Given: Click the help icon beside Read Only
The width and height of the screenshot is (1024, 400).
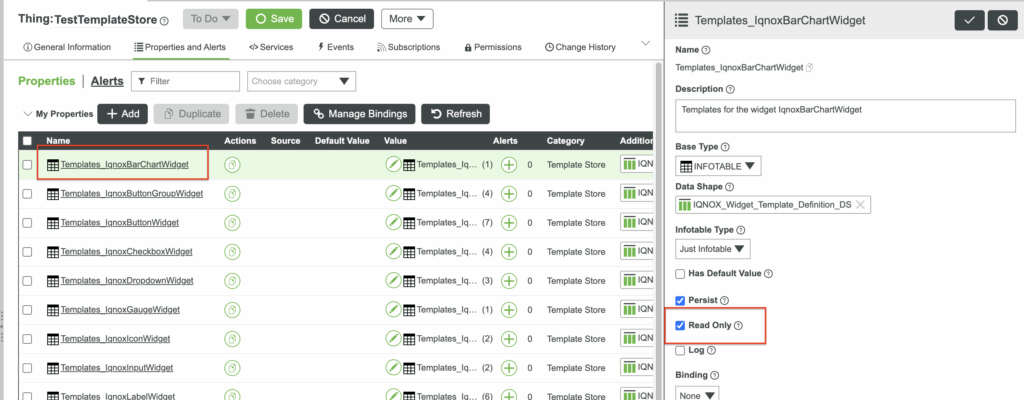Looking at the screenshot, I should (x=738, y=326).
